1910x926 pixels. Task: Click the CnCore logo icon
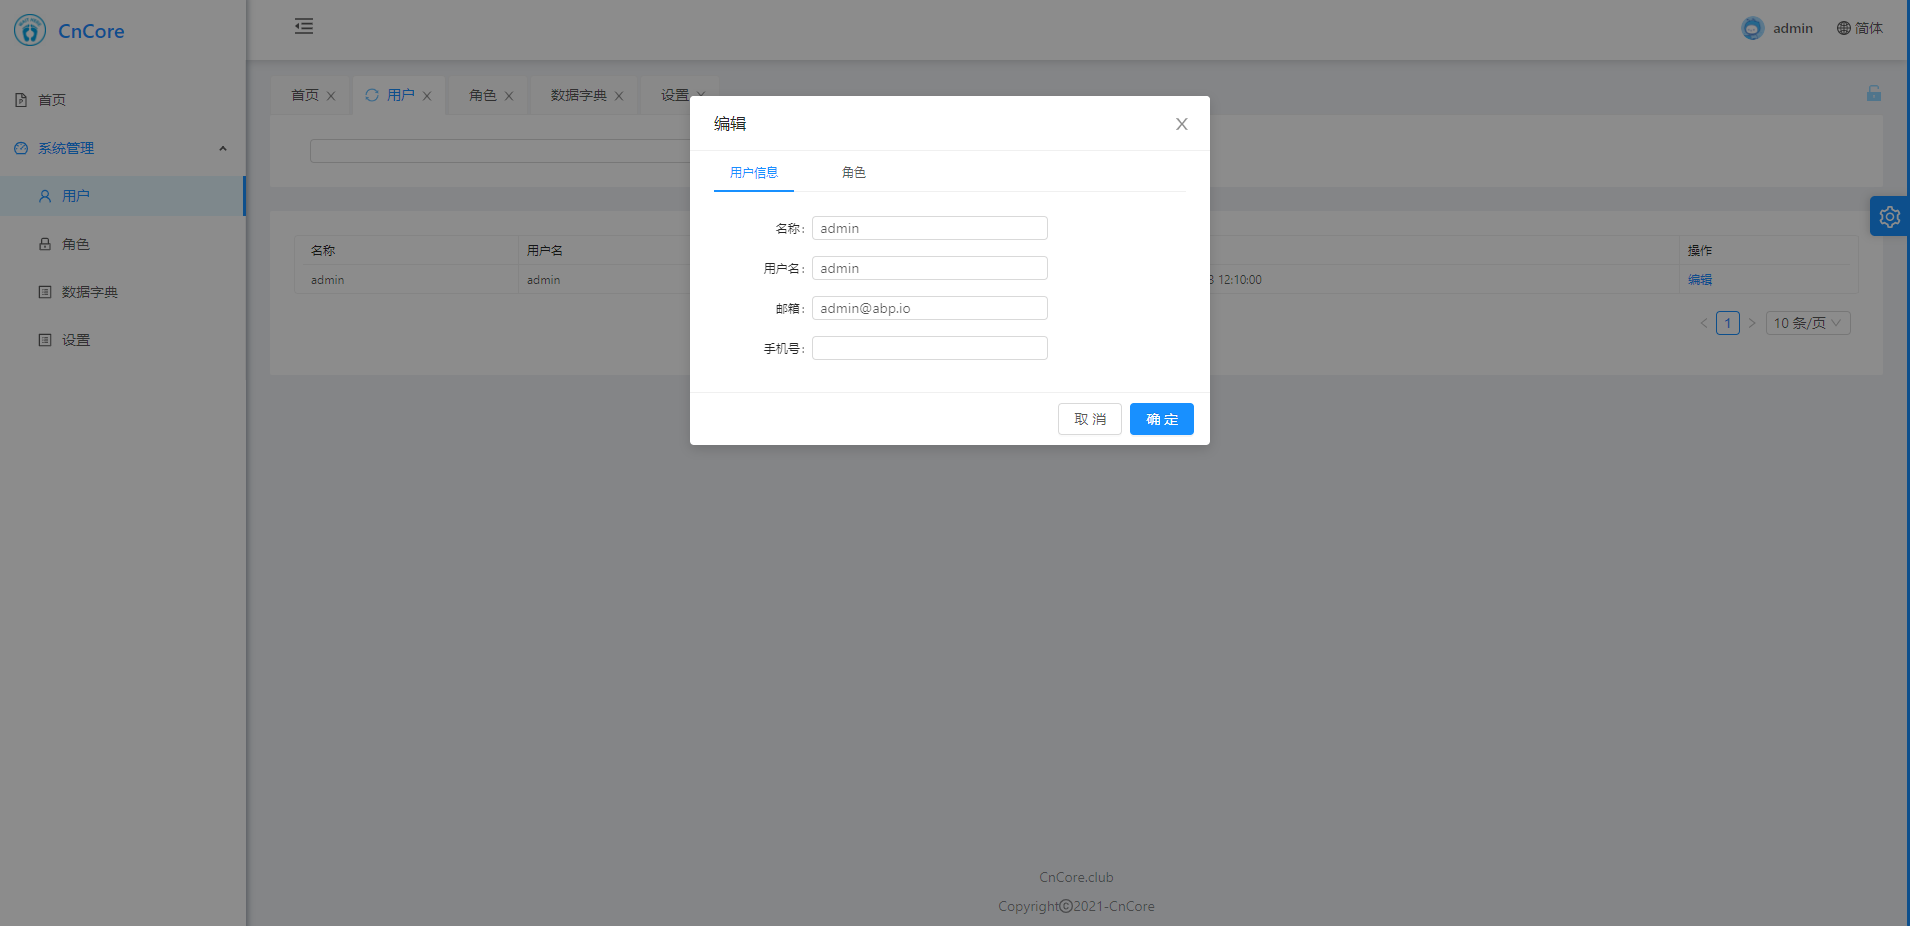tap(30, 30)
